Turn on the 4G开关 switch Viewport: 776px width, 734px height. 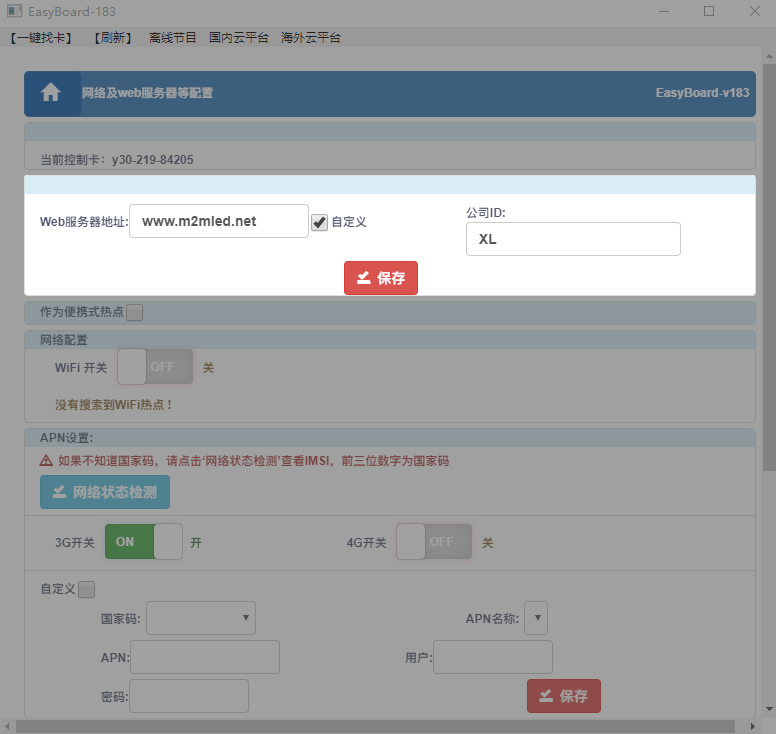coord(434,541)
